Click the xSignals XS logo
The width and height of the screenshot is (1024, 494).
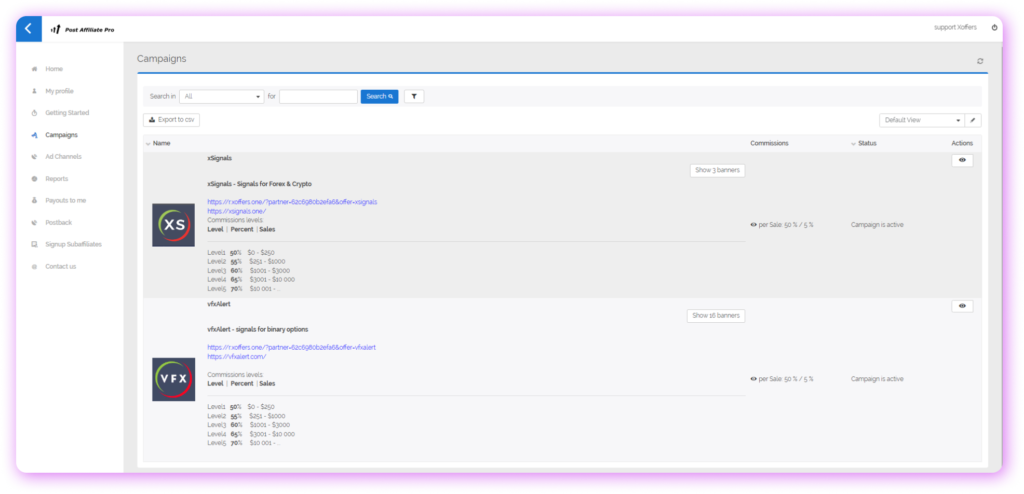pyautogui.click(x=173, y=225)
